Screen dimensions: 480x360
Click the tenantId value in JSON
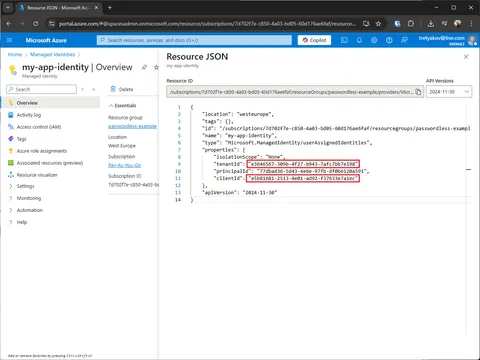click(x=303, y=164)
